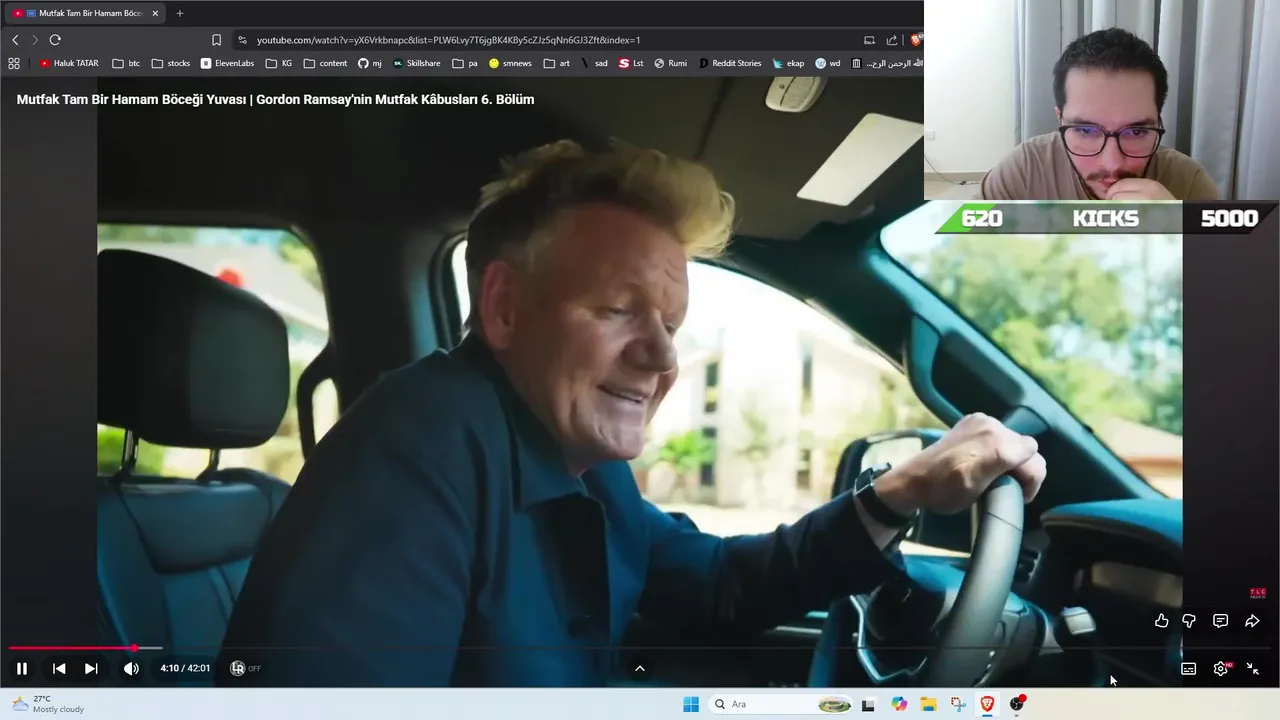The width and height of the screenshot is (1280, 720).
Task: Expand the content bookmark folder
Action: 325,63
